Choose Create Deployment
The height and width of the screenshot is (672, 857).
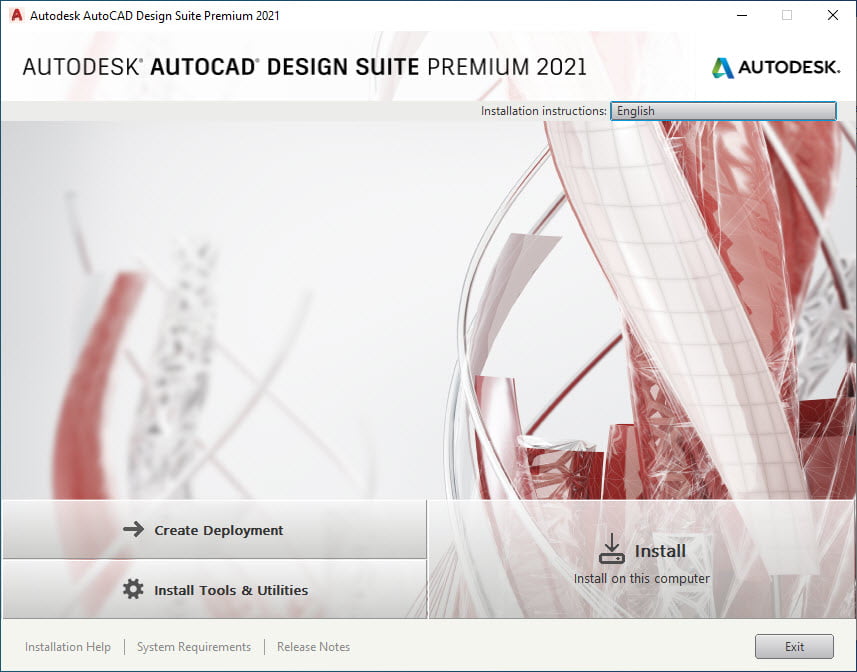(214, 529)
